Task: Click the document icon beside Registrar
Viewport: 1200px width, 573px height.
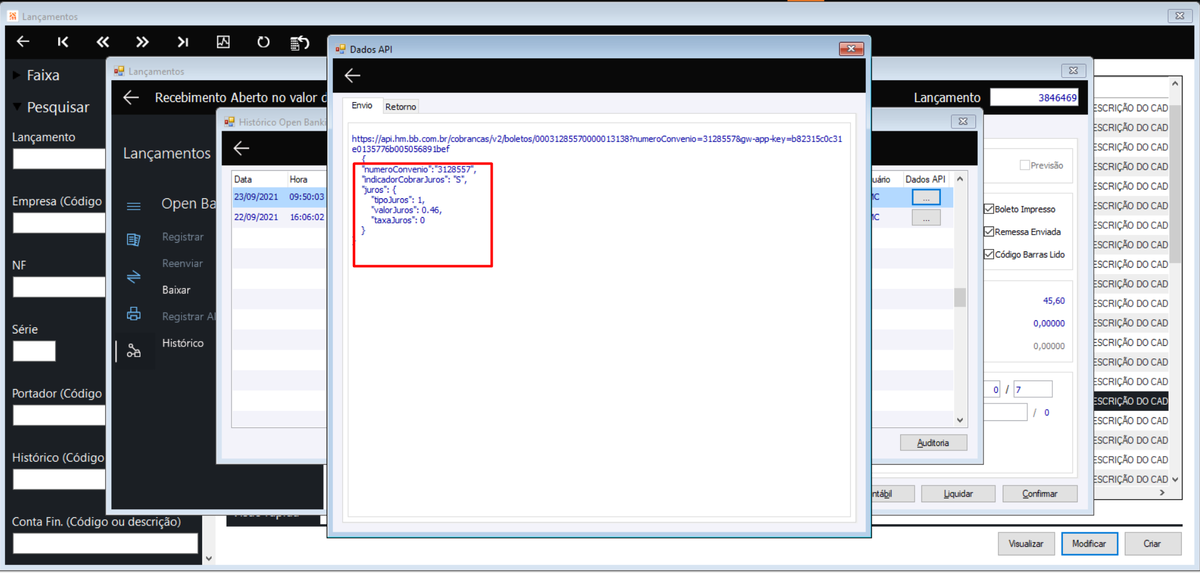Action: [x=134, y=239]
